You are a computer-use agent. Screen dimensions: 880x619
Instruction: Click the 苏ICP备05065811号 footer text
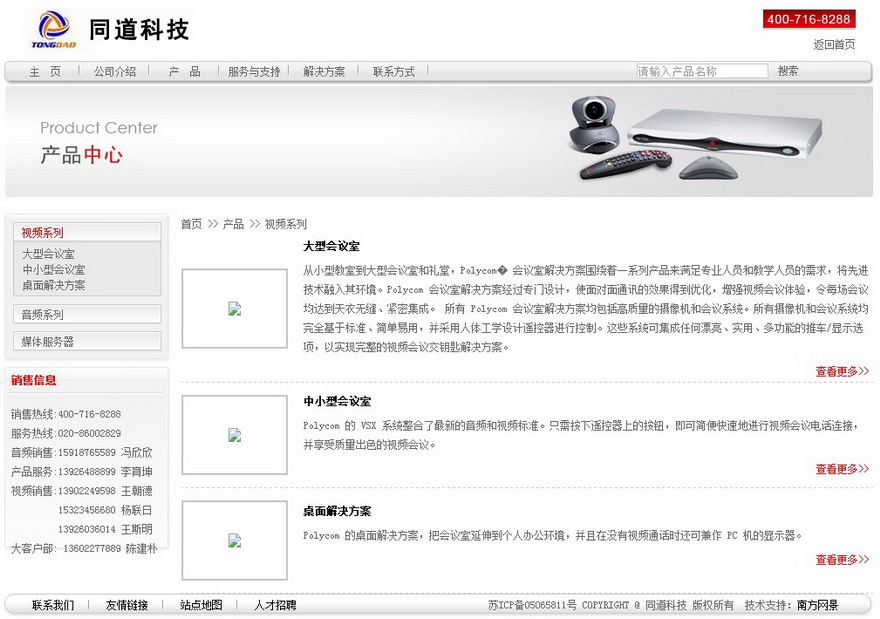tap(532, 606)
